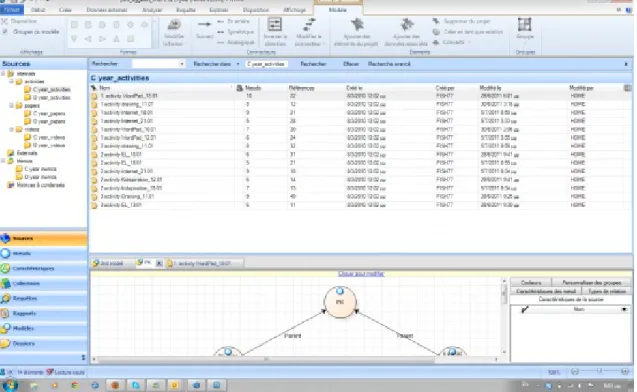Switch to the Affichage ribbon tab

point(295,10)
